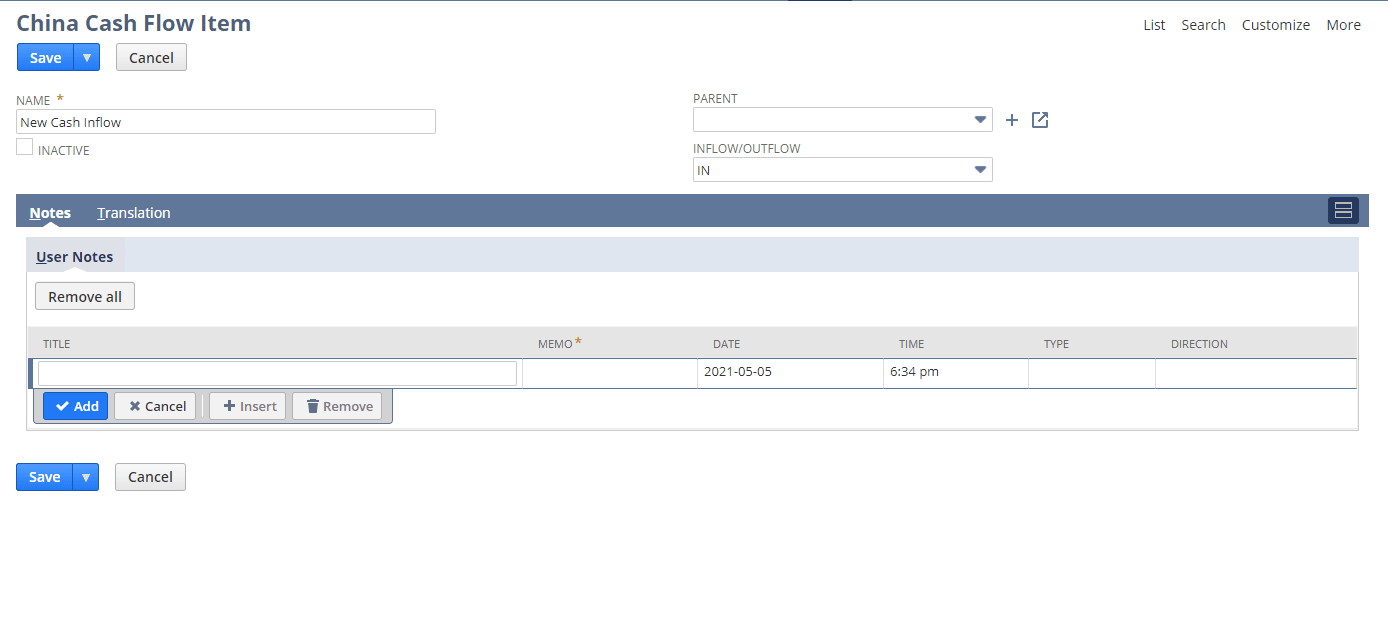Click the Remove button in the notes row
Image resolution: width=1388 pixels, height=636 pixels.
[337, 406]
